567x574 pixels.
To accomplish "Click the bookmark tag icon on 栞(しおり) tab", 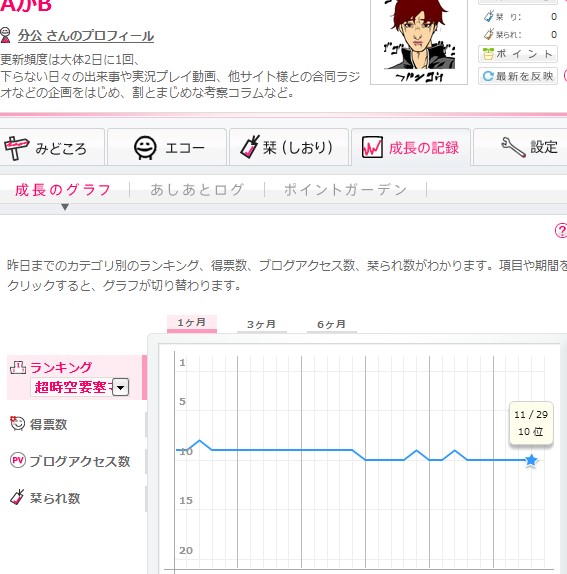I will point(250,147).
